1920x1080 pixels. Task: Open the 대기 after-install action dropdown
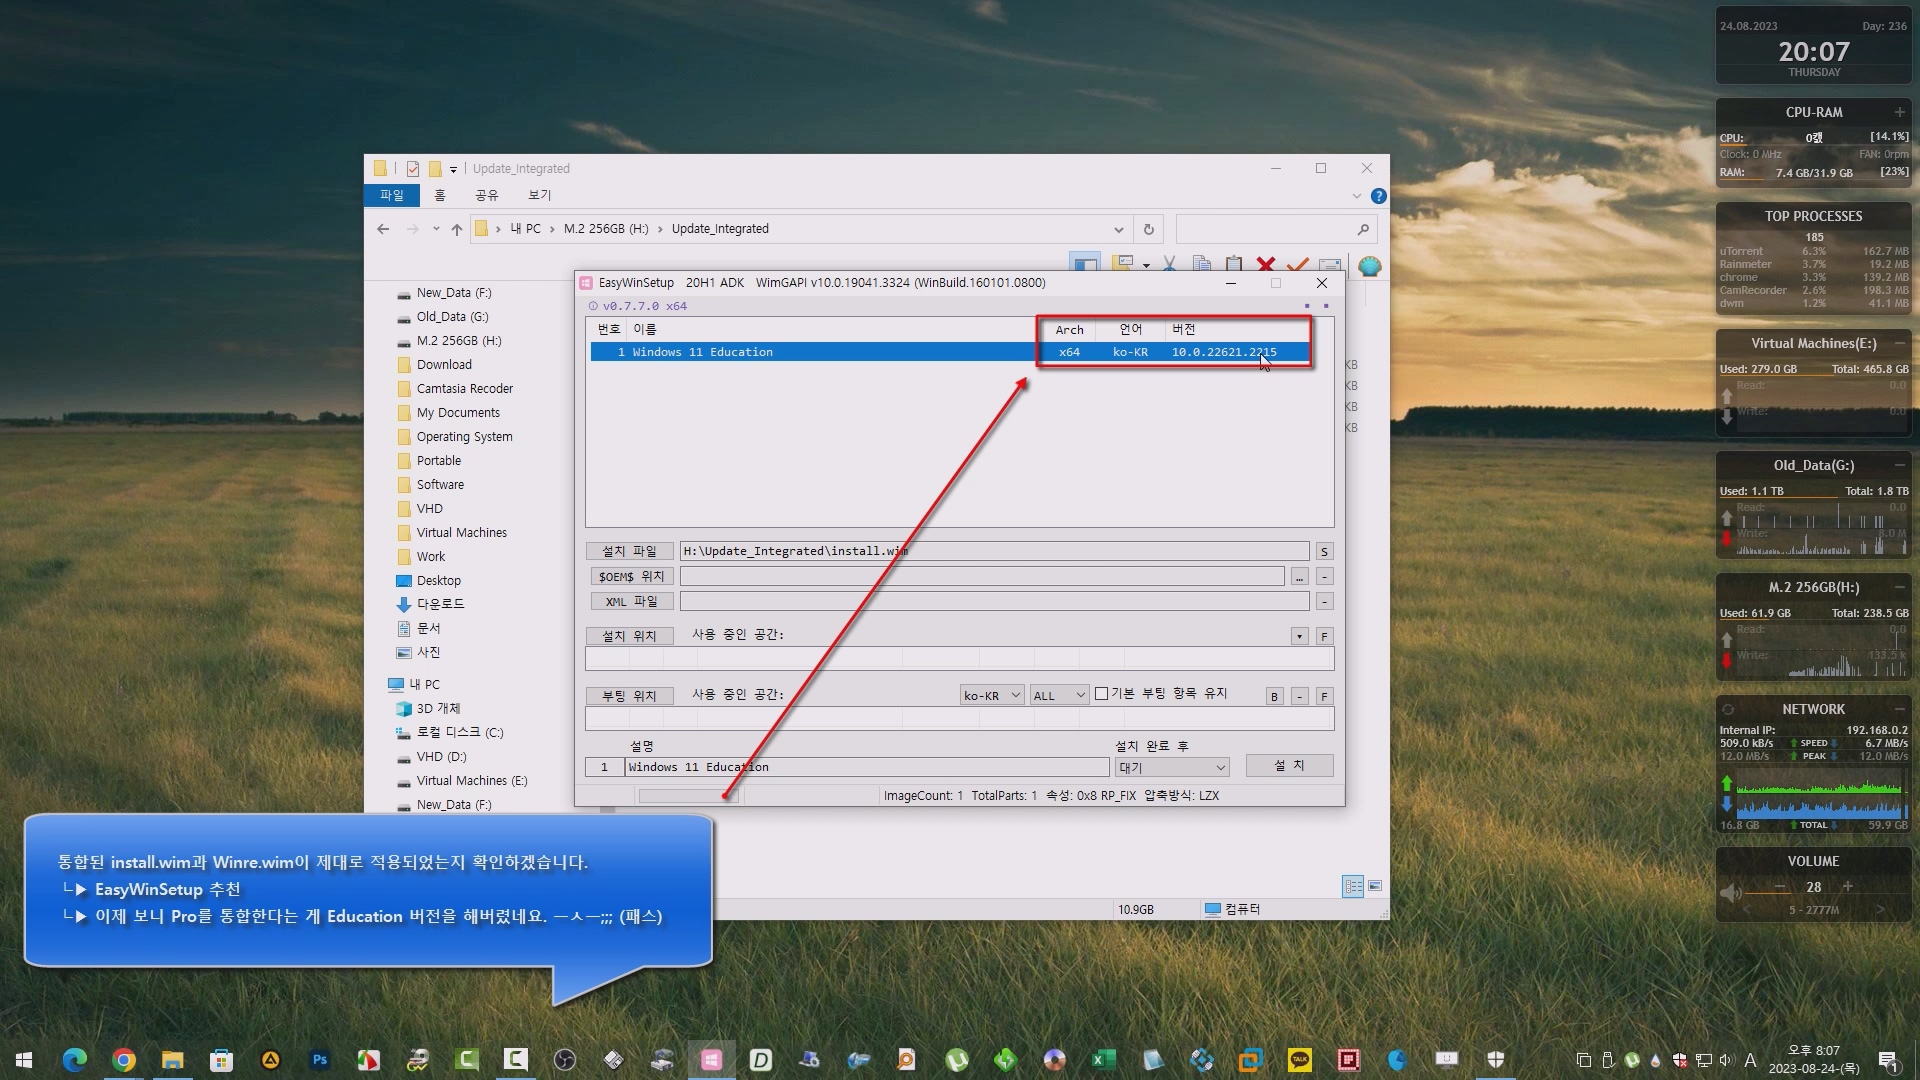[x=1172, y=768]
